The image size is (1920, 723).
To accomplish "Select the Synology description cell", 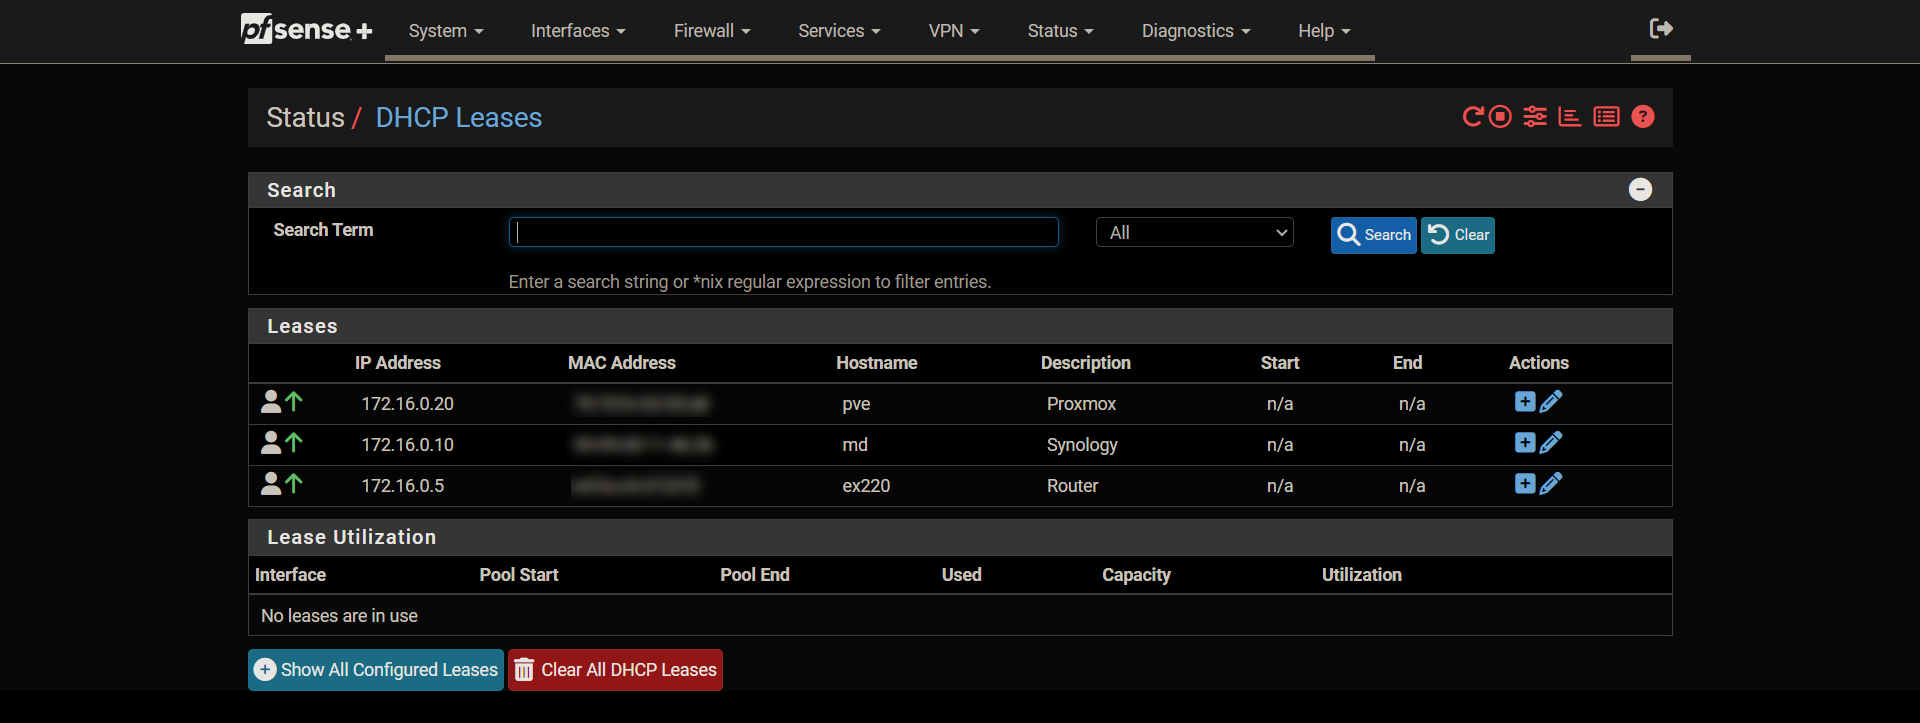I will (1082, 445).
